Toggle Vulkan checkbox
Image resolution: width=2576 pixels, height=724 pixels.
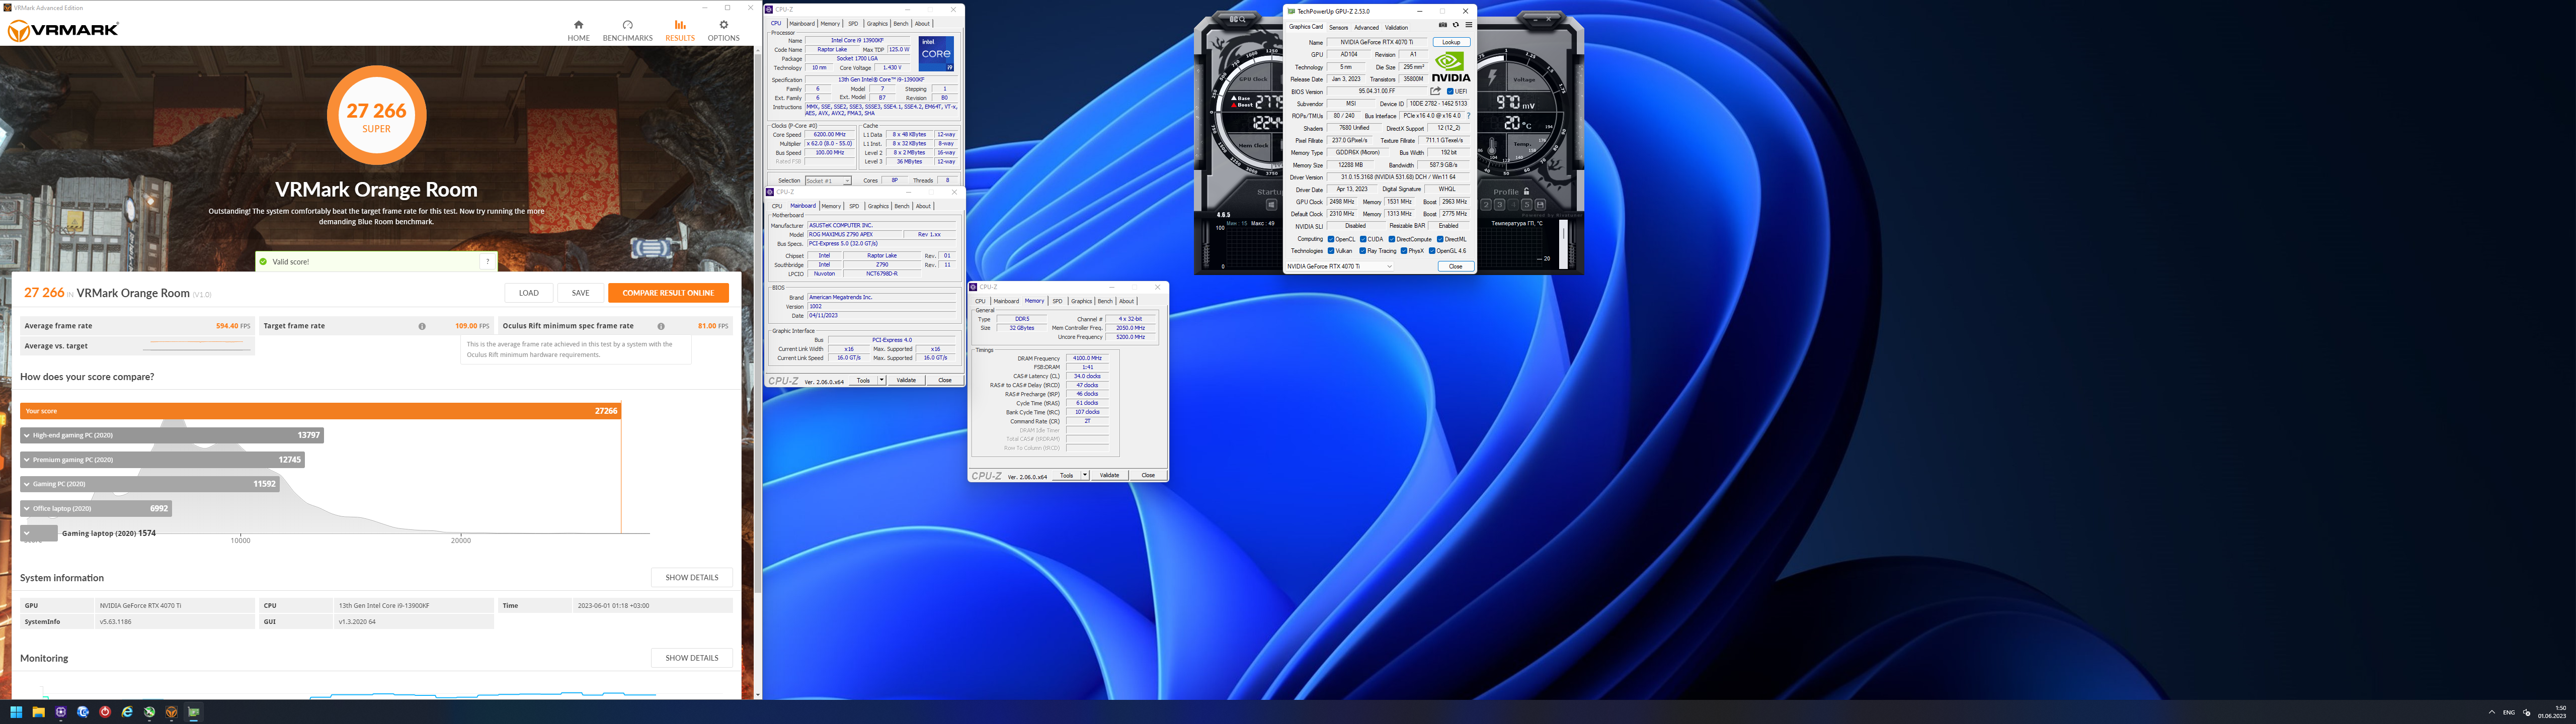1331,251
